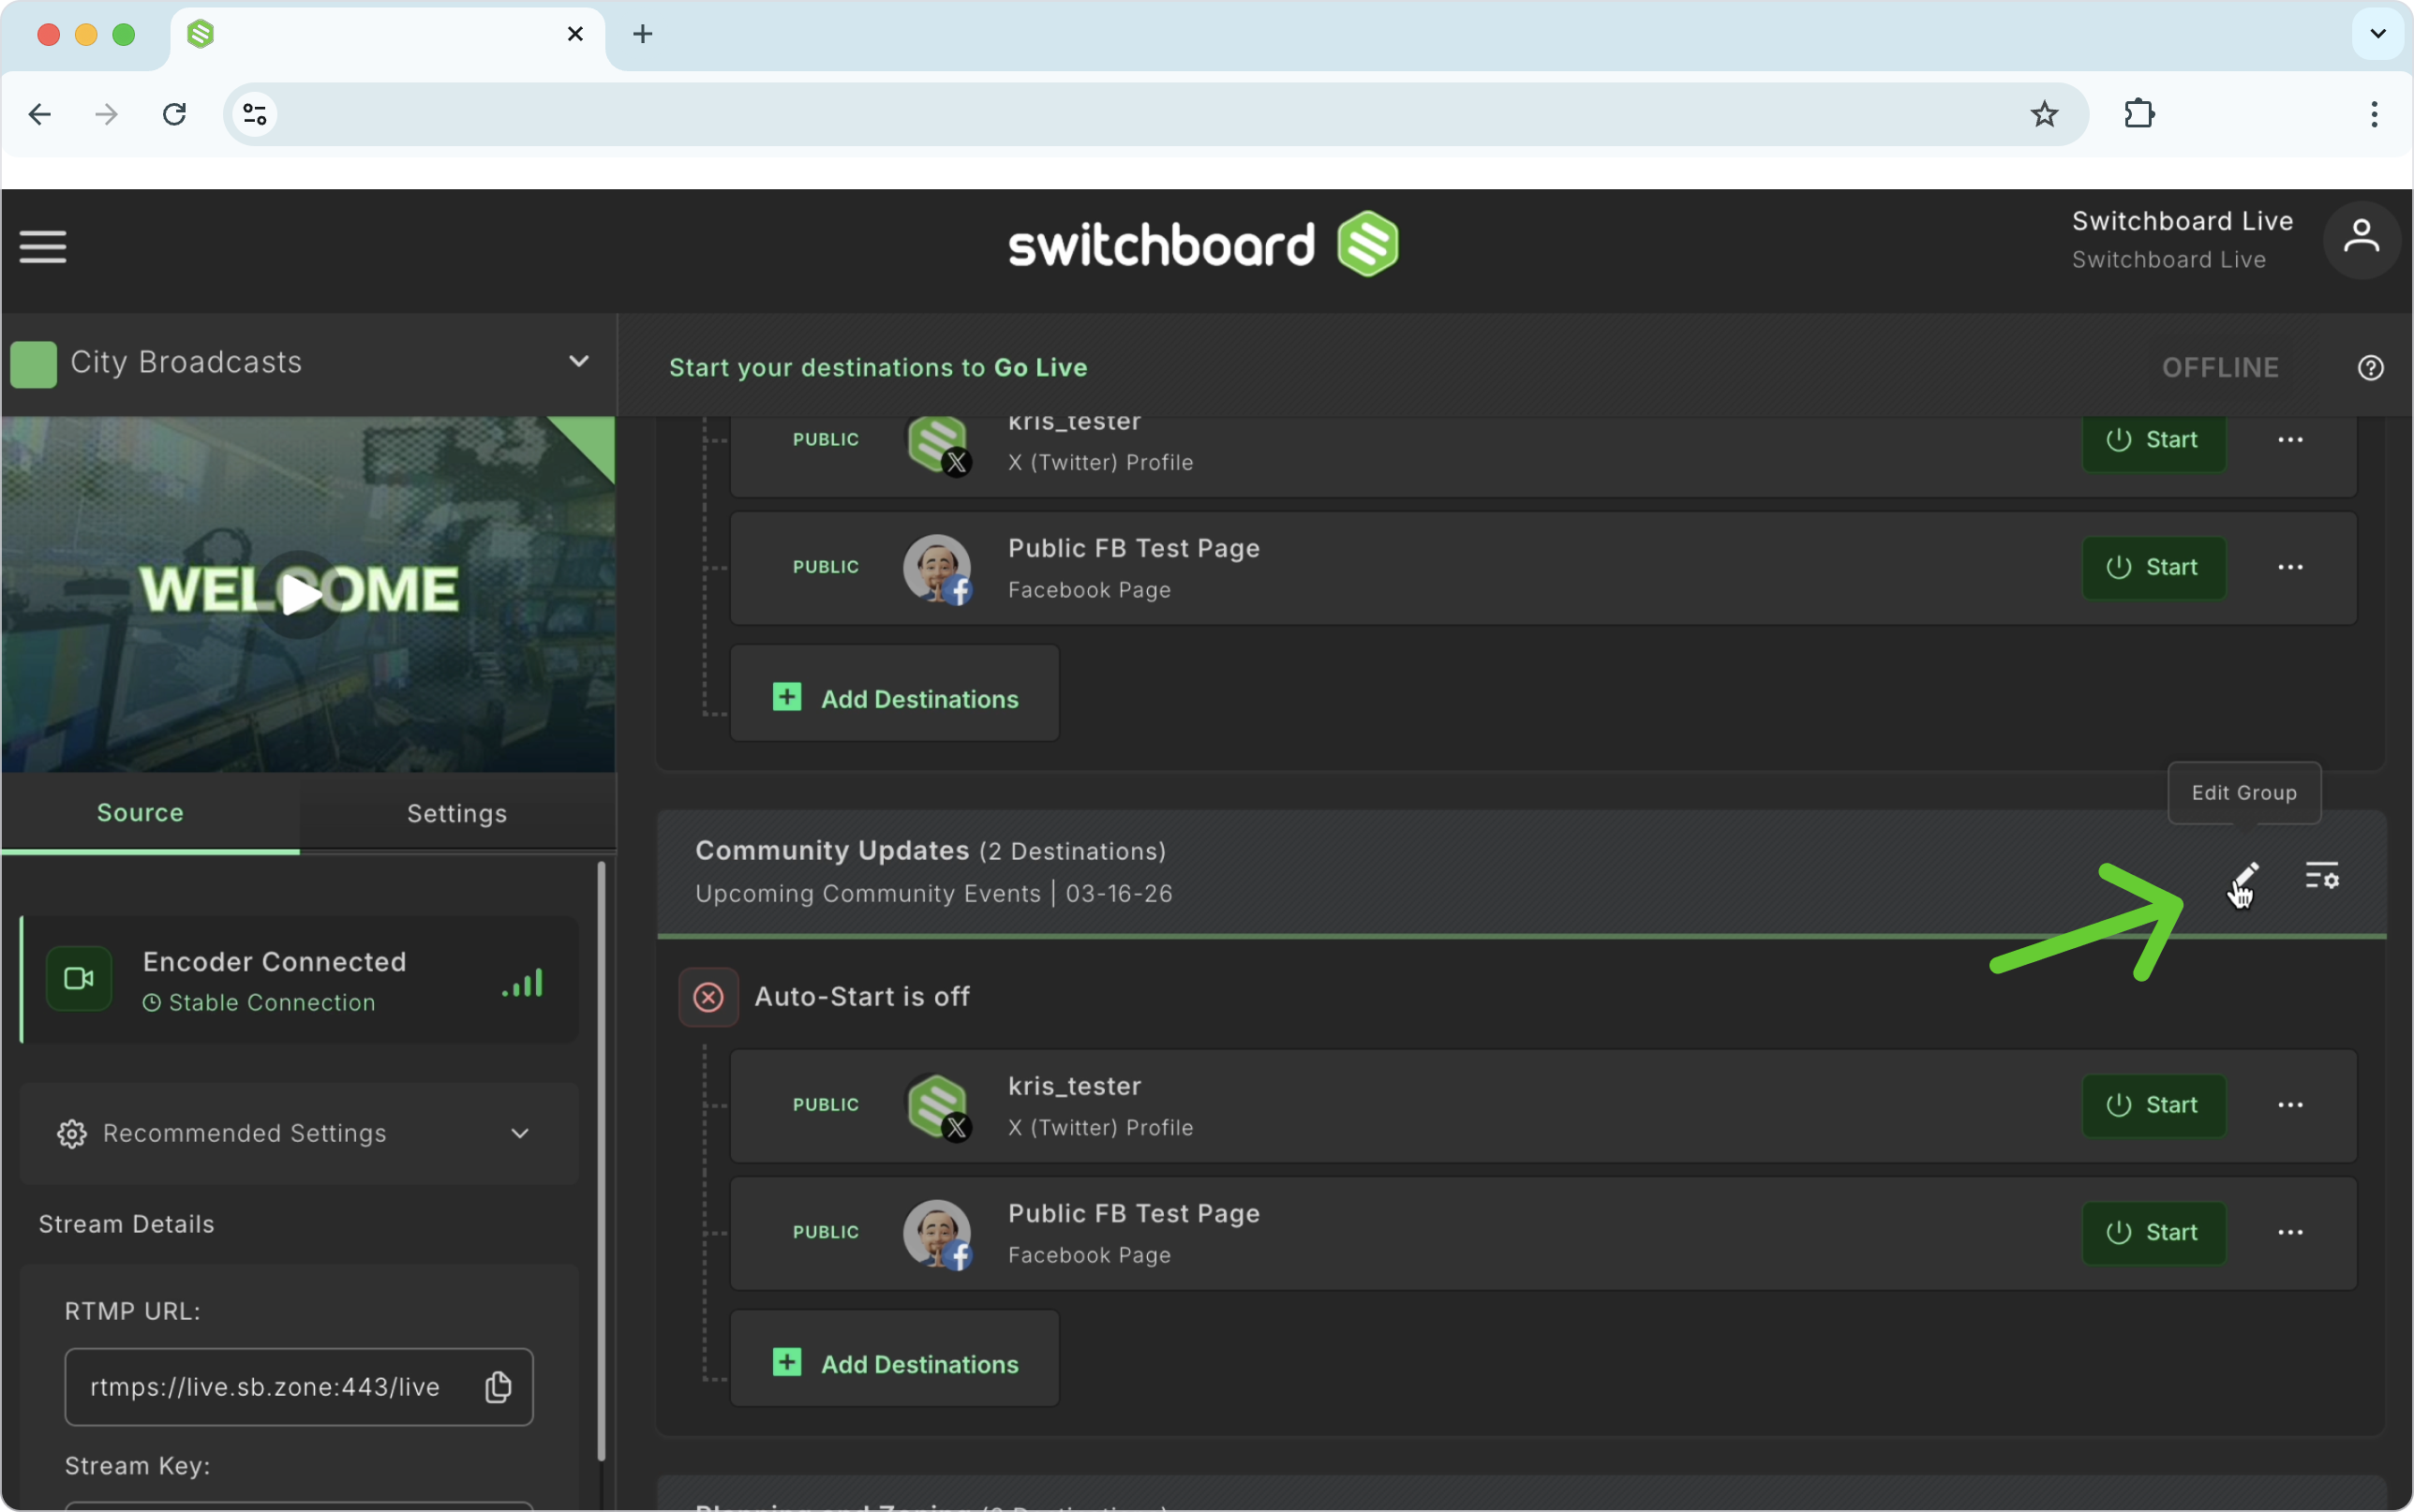
Task: Click the help question mark icon
Action: pyautogui.click(x=2370, y=368)
